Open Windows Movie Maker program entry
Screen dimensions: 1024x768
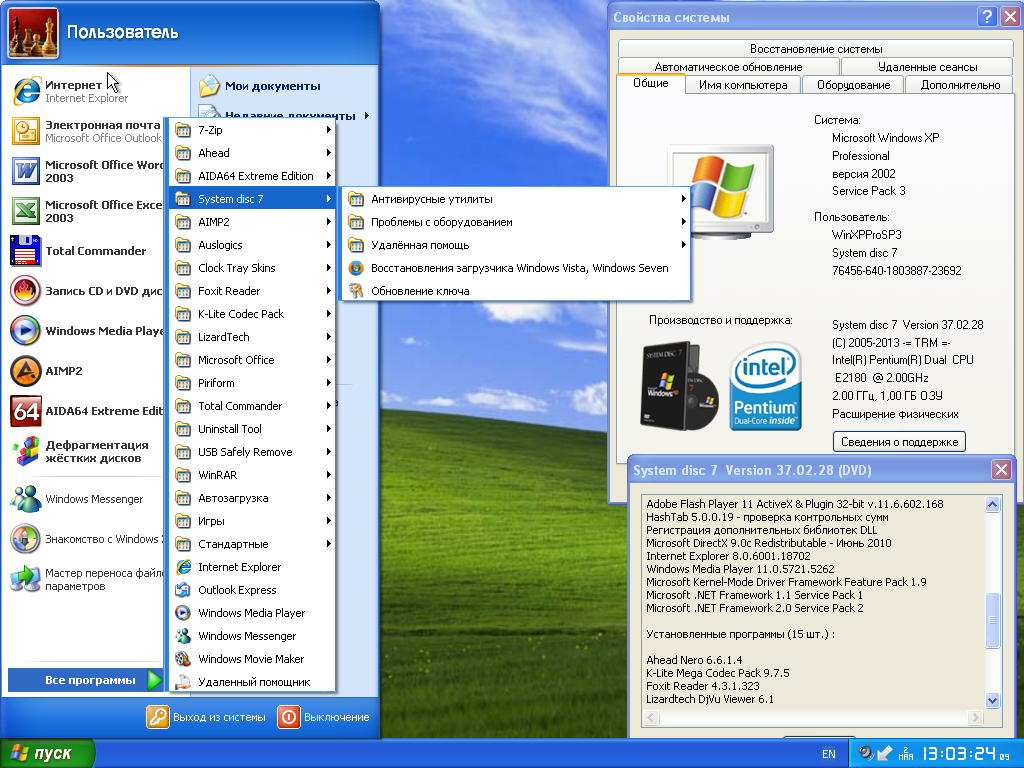pyautogui.click(x=250, y=659)
